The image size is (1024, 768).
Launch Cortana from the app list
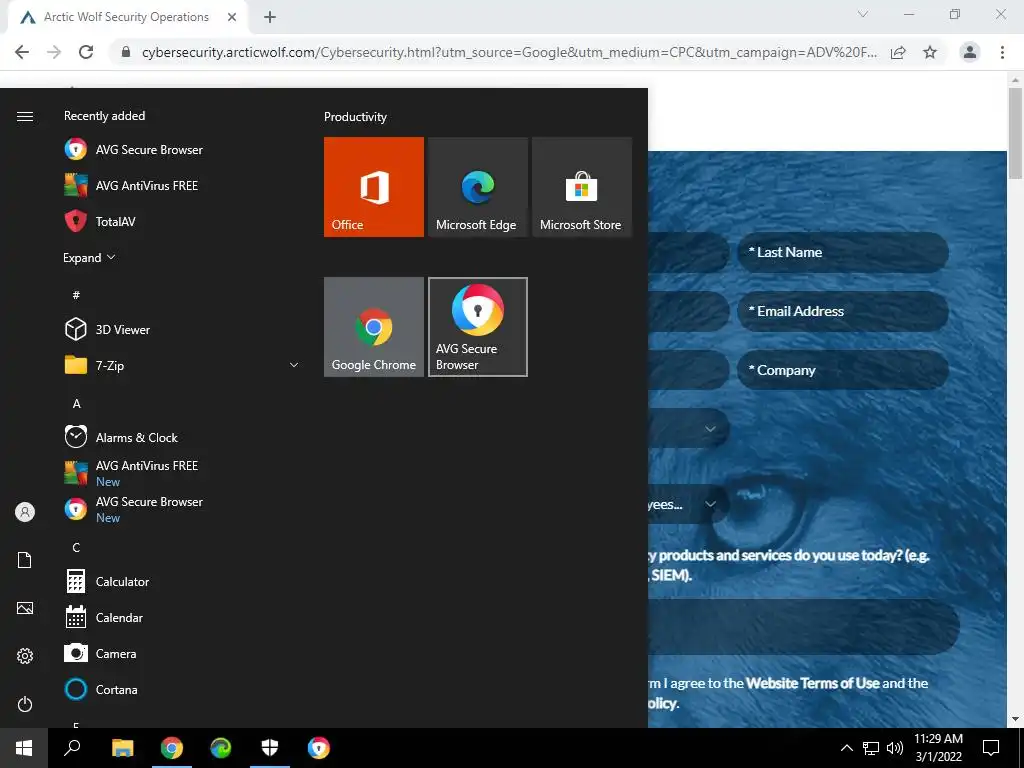tap(101, 689)
